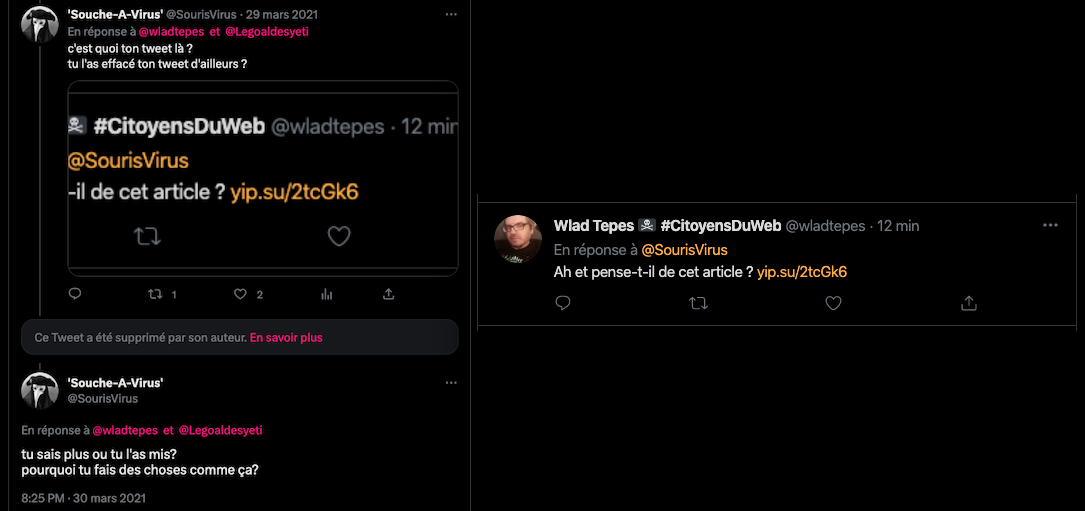Retweet the Wlad Tepes tweet on right
The width and height of the screenshot is (1085, 511).
click(699, 302)
